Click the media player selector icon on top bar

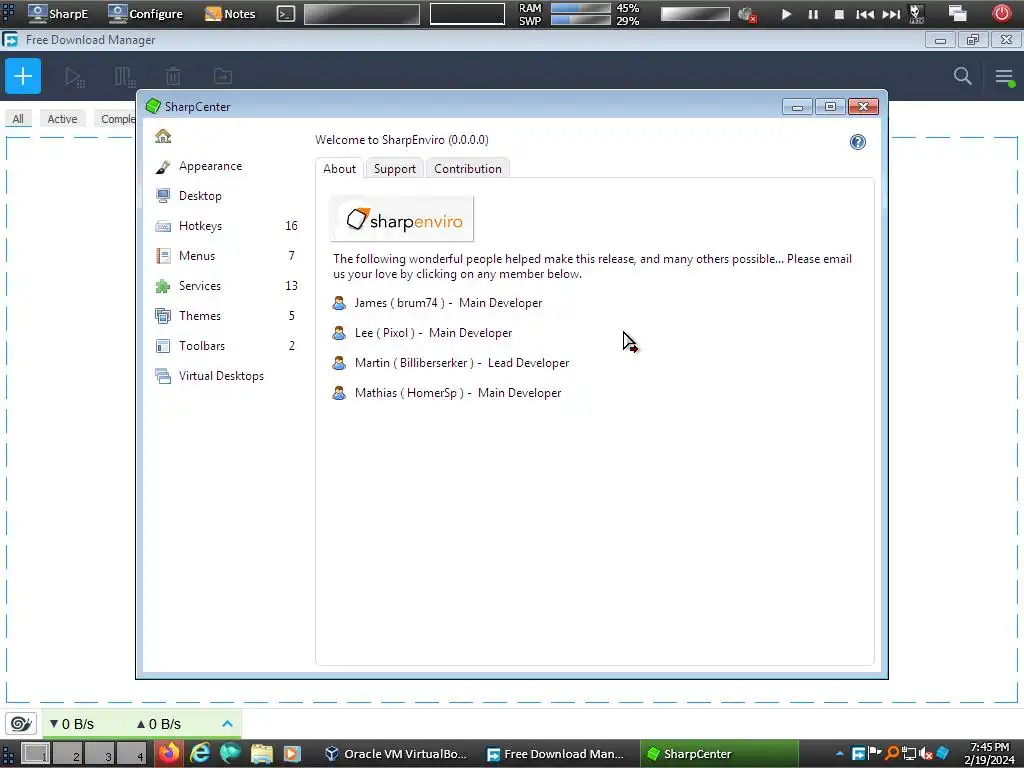917,14
